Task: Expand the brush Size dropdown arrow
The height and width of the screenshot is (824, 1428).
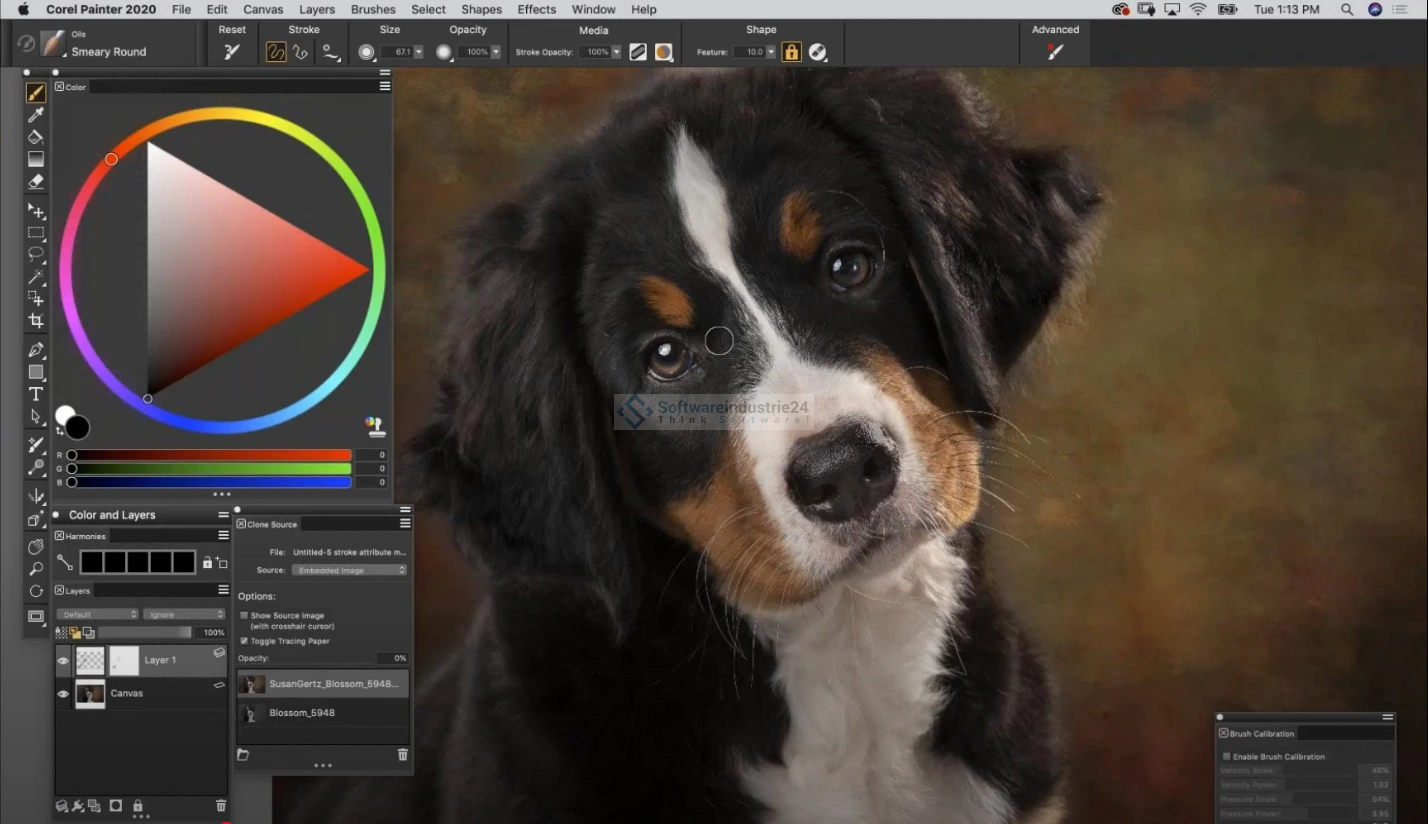Action: click(x=418, y=52)
